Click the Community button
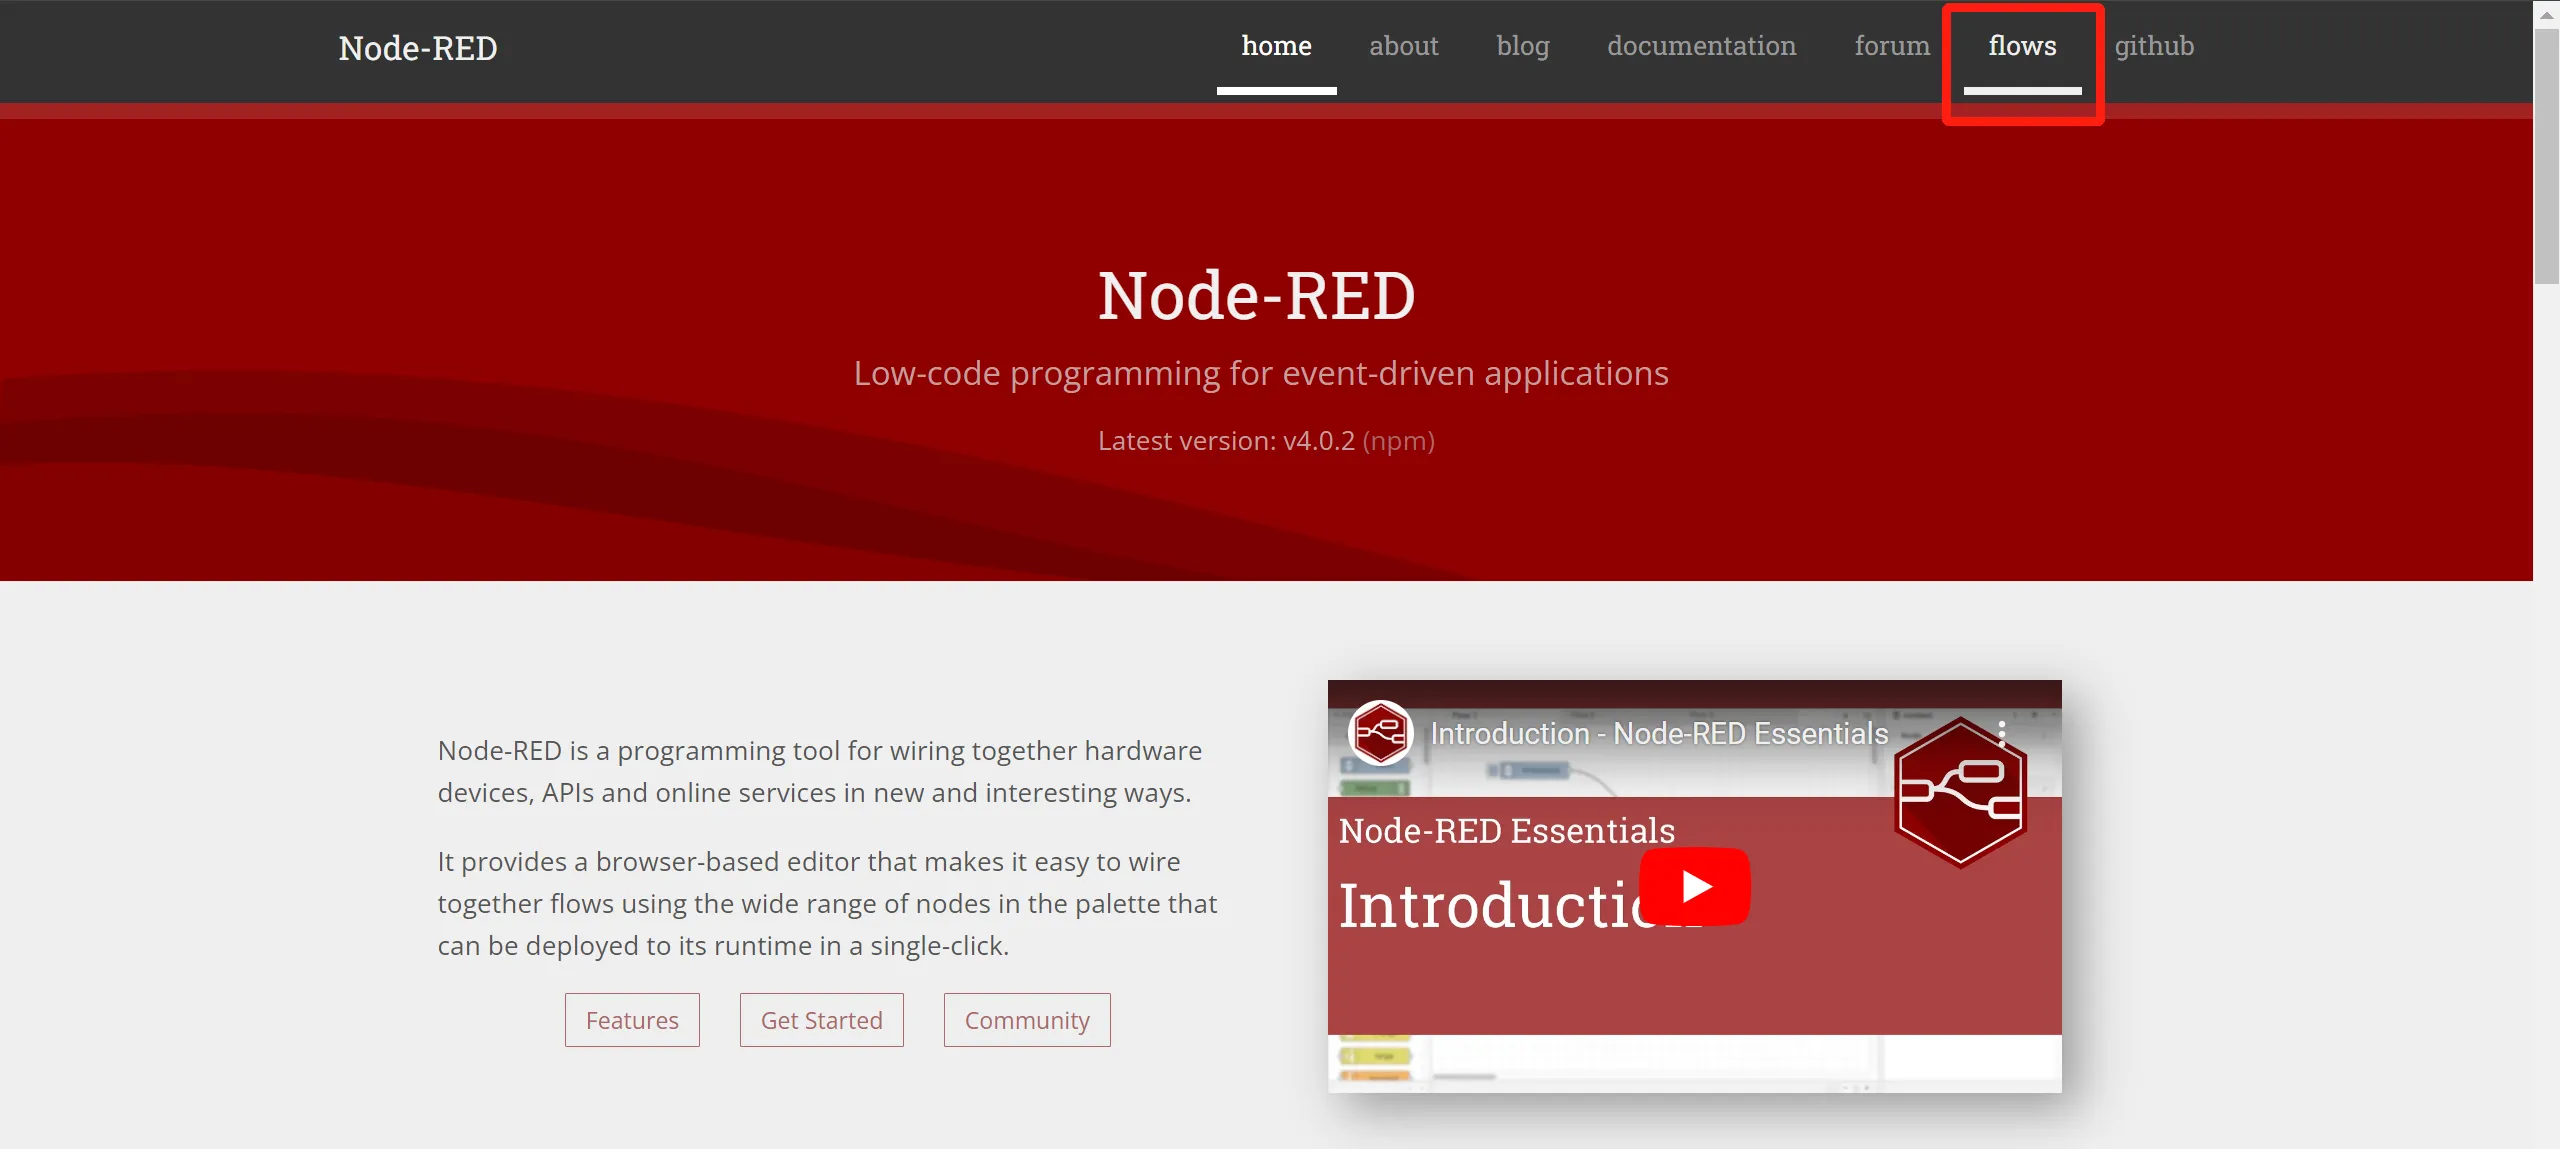This screenshot has height=1149, width=2560. click(1027, 1020)
